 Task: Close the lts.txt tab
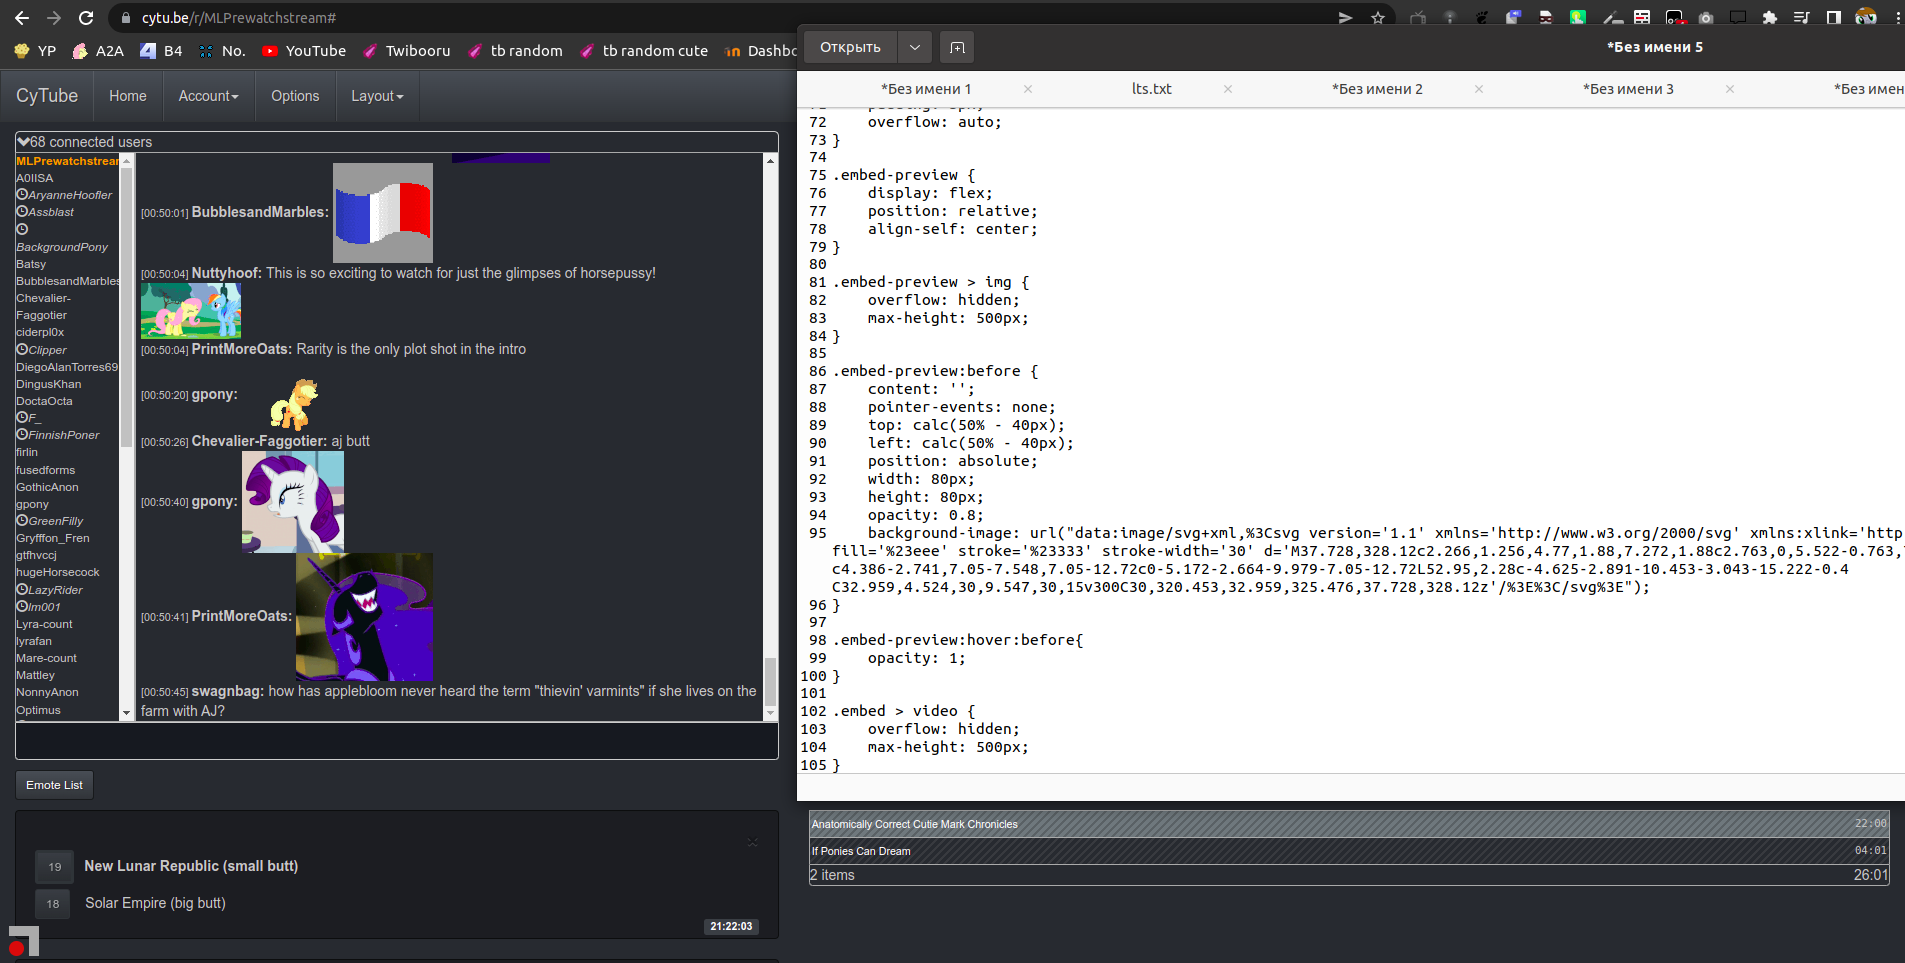pyautogui.click(x=1228, y=89)
